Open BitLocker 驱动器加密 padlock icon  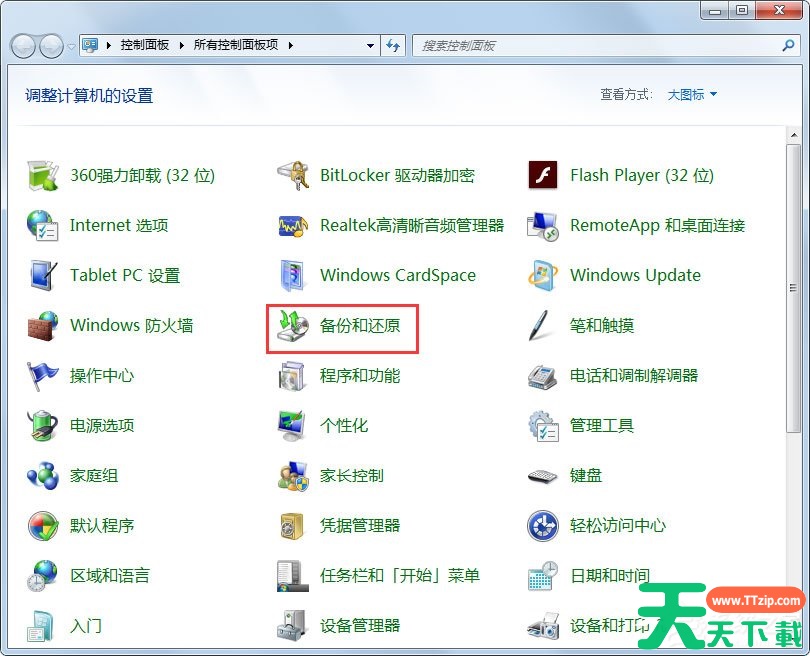point(292,175)
